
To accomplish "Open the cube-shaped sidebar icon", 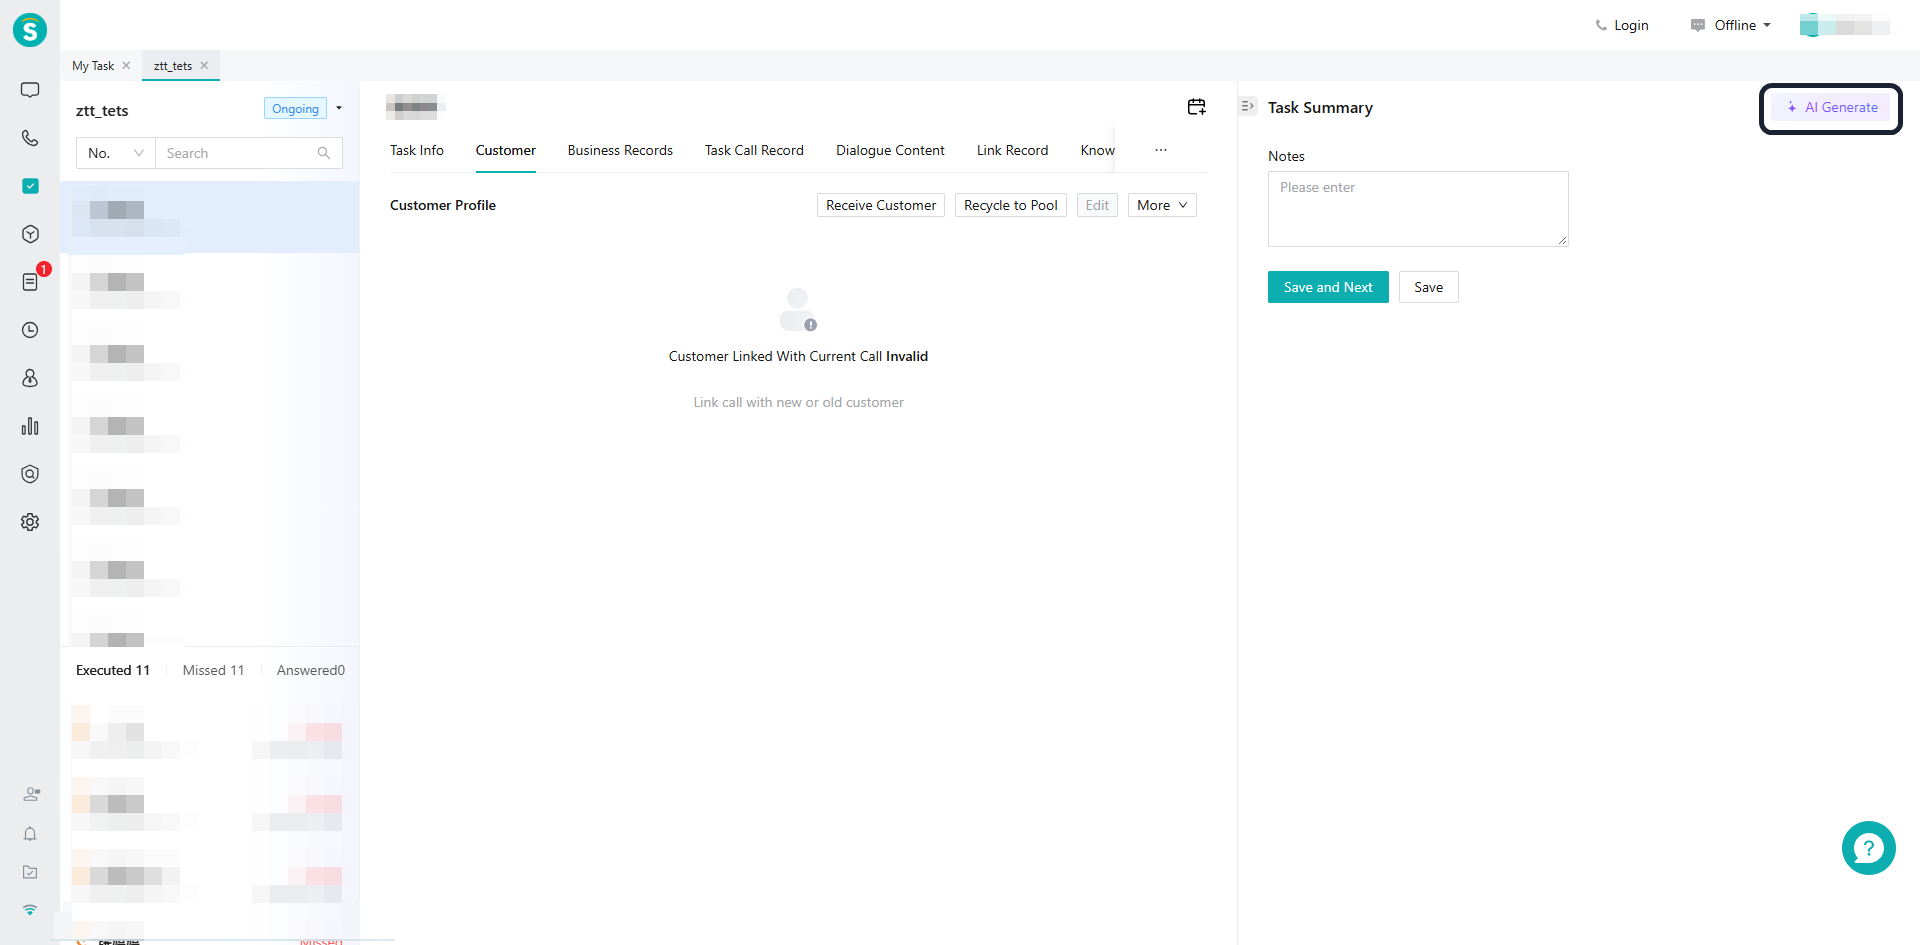I will [x=30, y=234].
